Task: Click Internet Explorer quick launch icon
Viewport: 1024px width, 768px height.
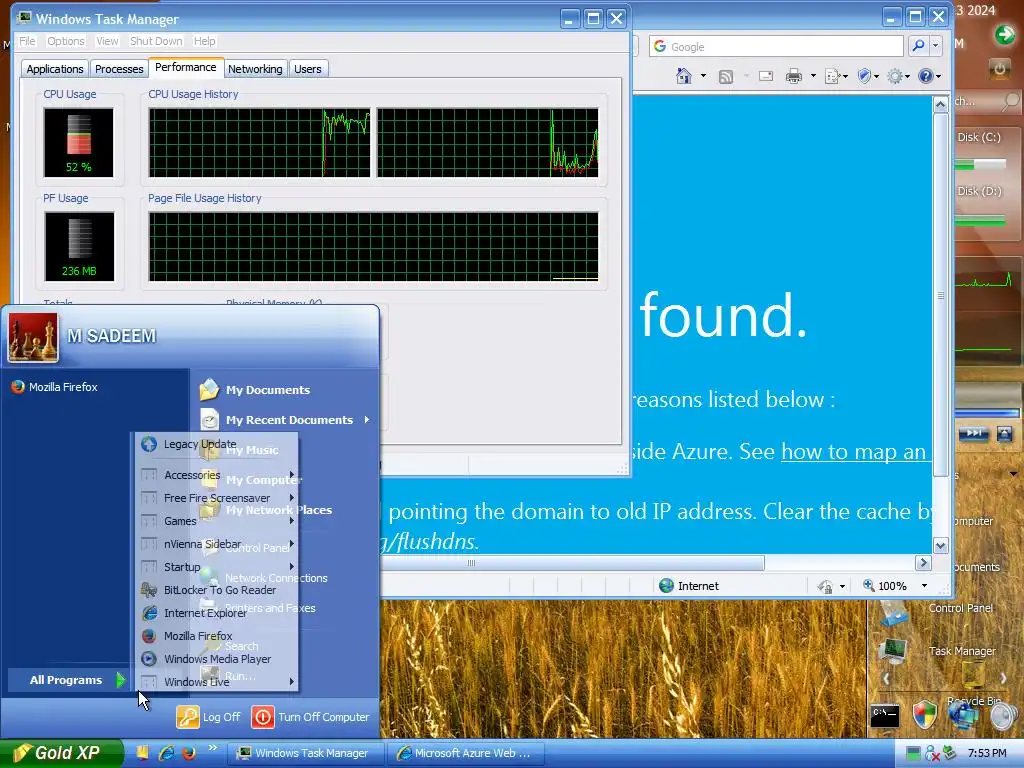Action: click(x=167, y=753)
